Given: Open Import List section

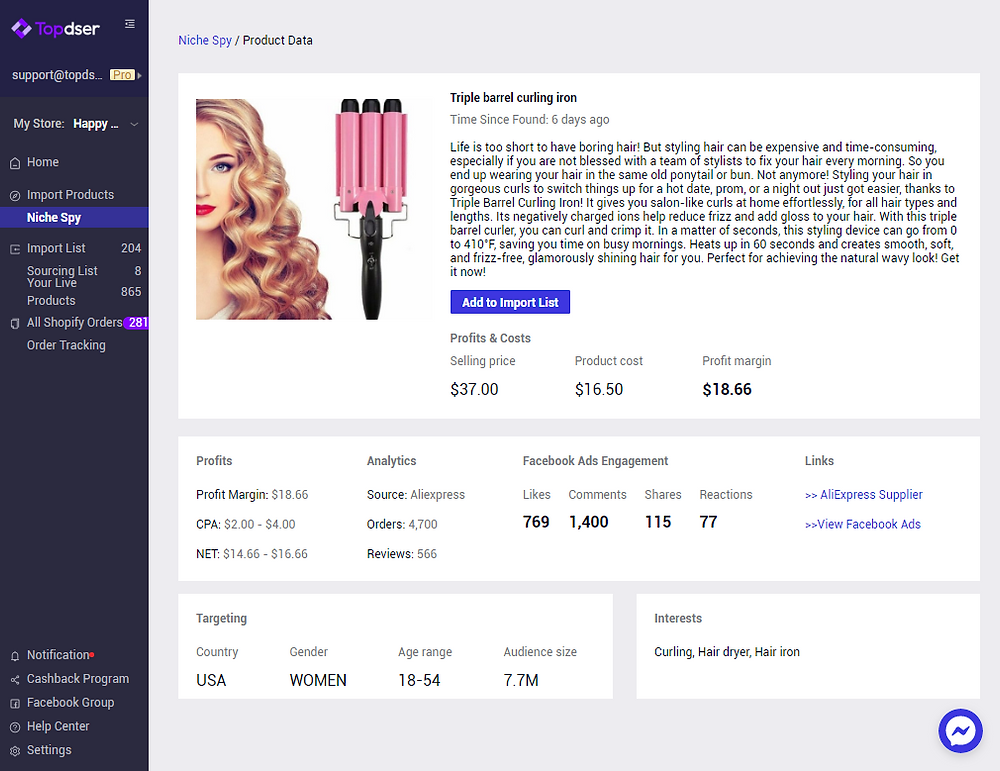Looking at the screenshot, I should tap(56, 248).
